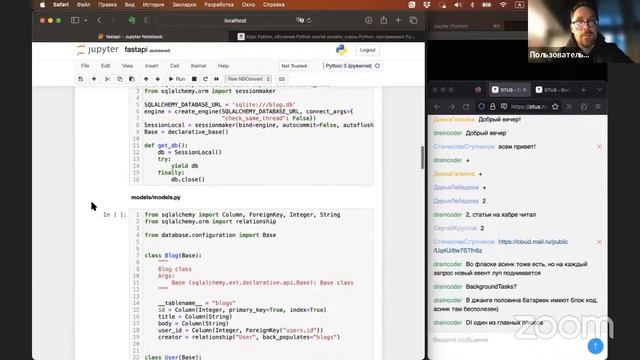The image size is (640, 360).
Task: Open the Jupyter Cell menu
Action: [x=175, y=66]
